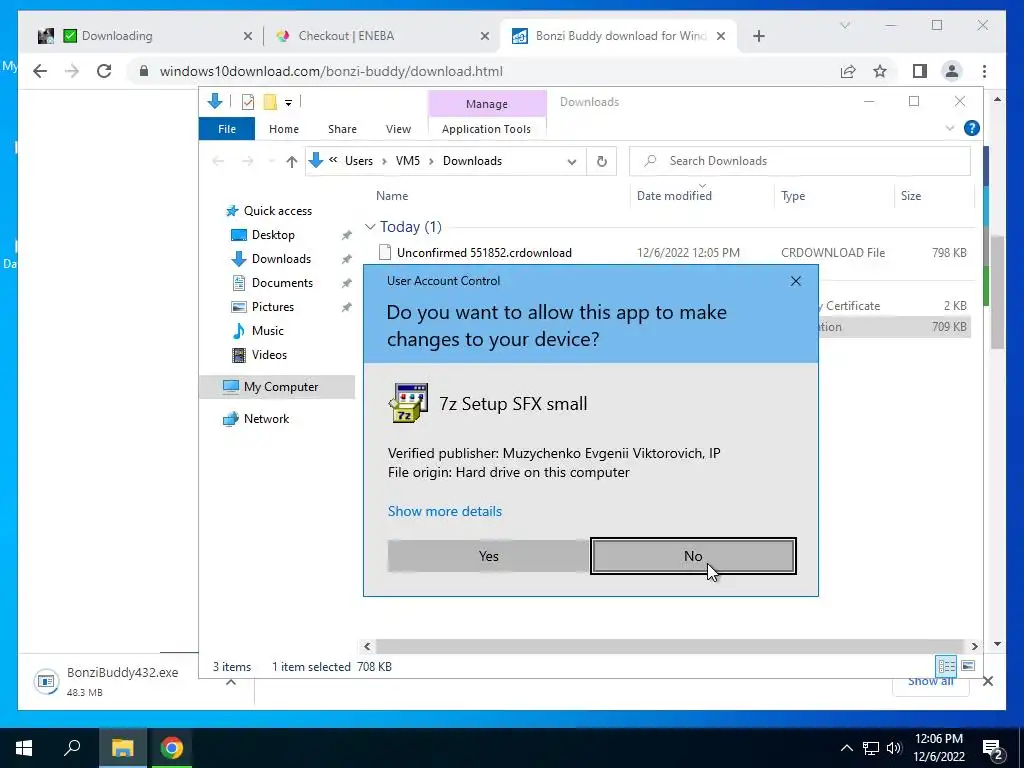The width and height of the screenshot is (1024, 768).
Task: Click No in User Account Control dialog
Action: click(693, 556)
